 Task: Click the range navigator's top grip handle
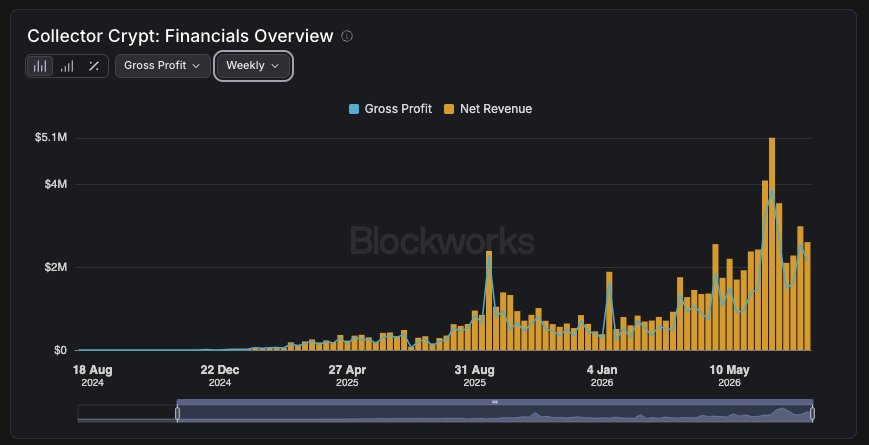495,402
